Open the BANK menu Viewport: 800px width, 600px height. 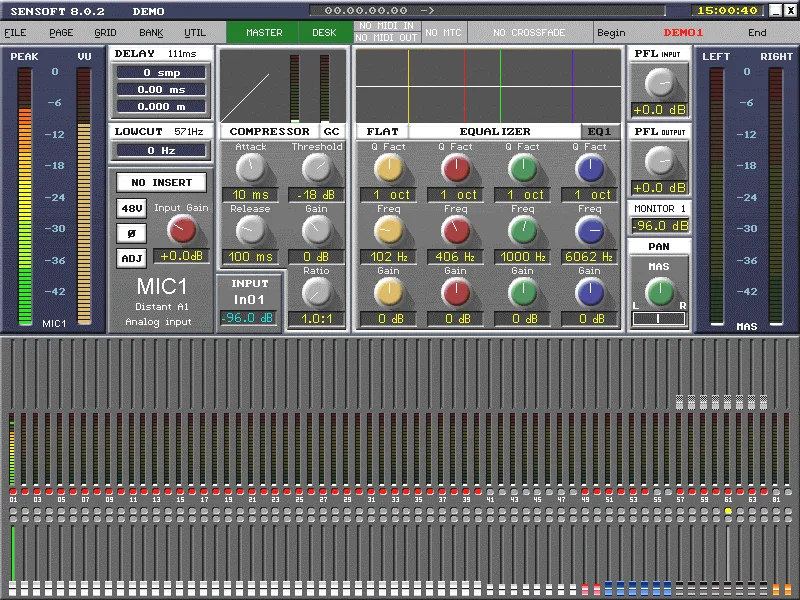tap(151, 33)
